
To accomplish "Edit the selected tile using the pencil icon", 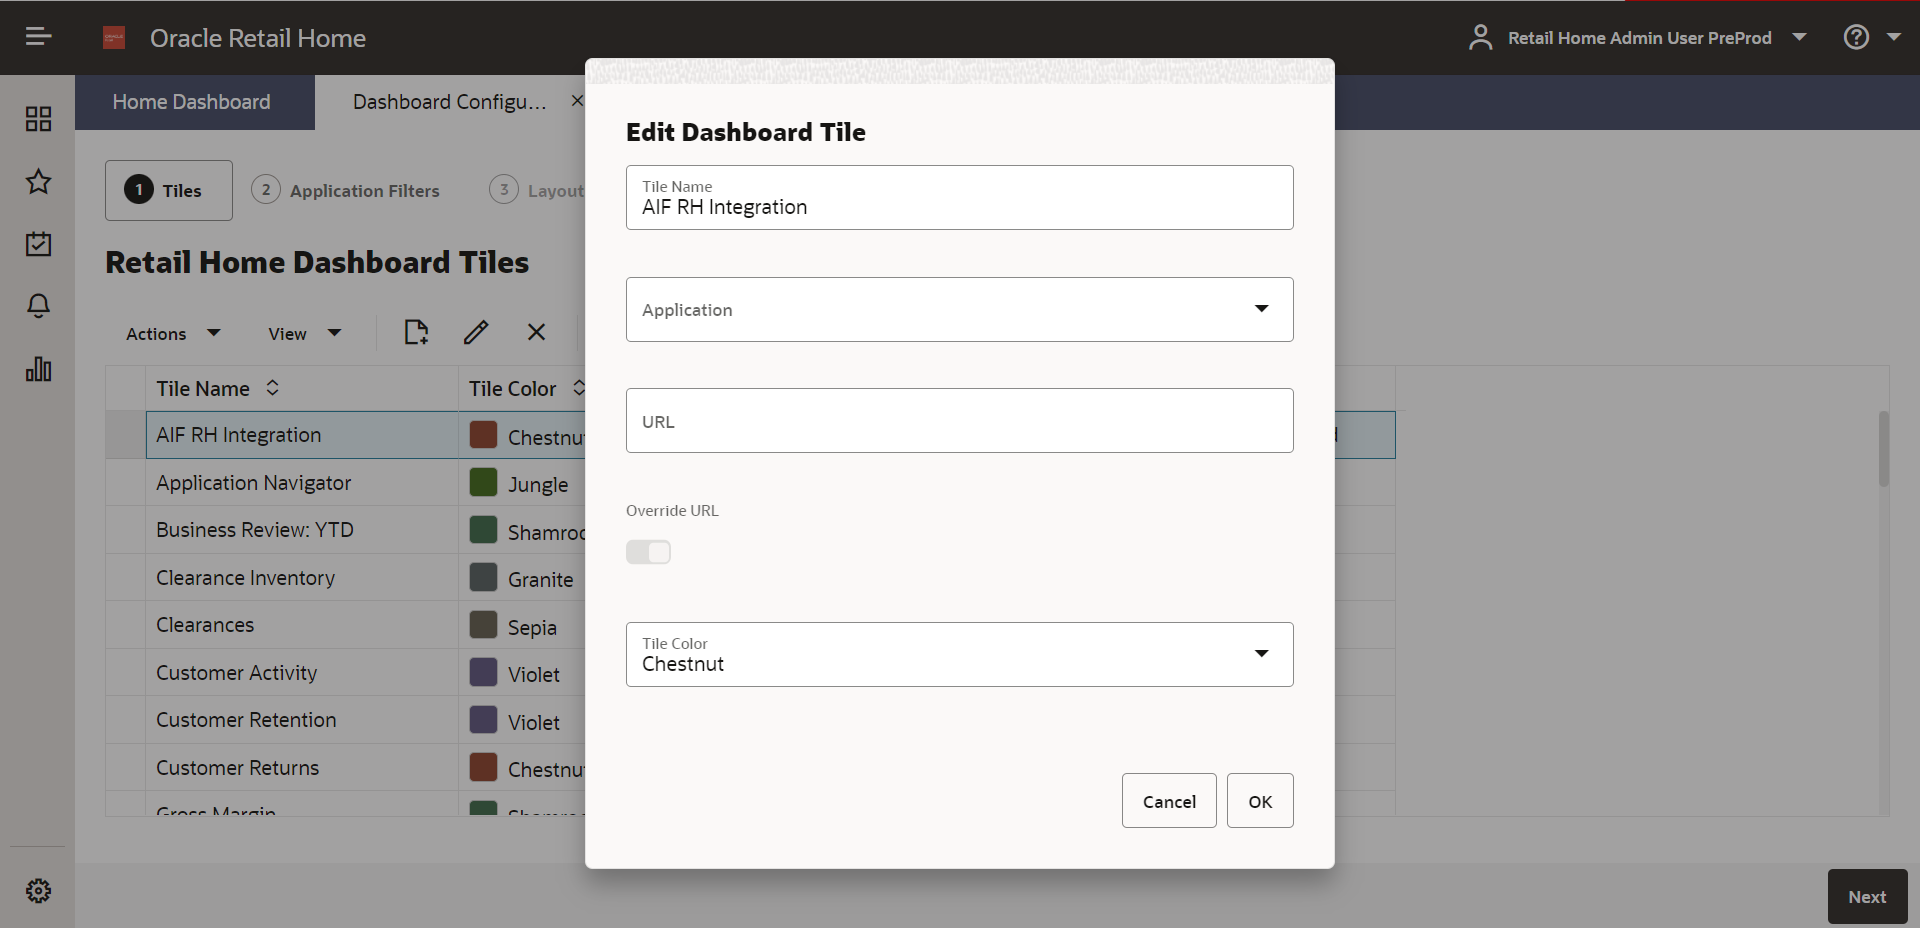I will click(476, 332).
